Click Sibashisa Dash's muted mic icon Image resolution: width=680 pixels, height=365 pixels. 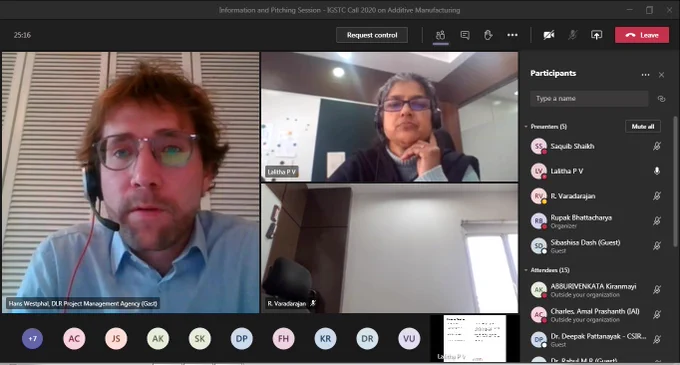657,246
